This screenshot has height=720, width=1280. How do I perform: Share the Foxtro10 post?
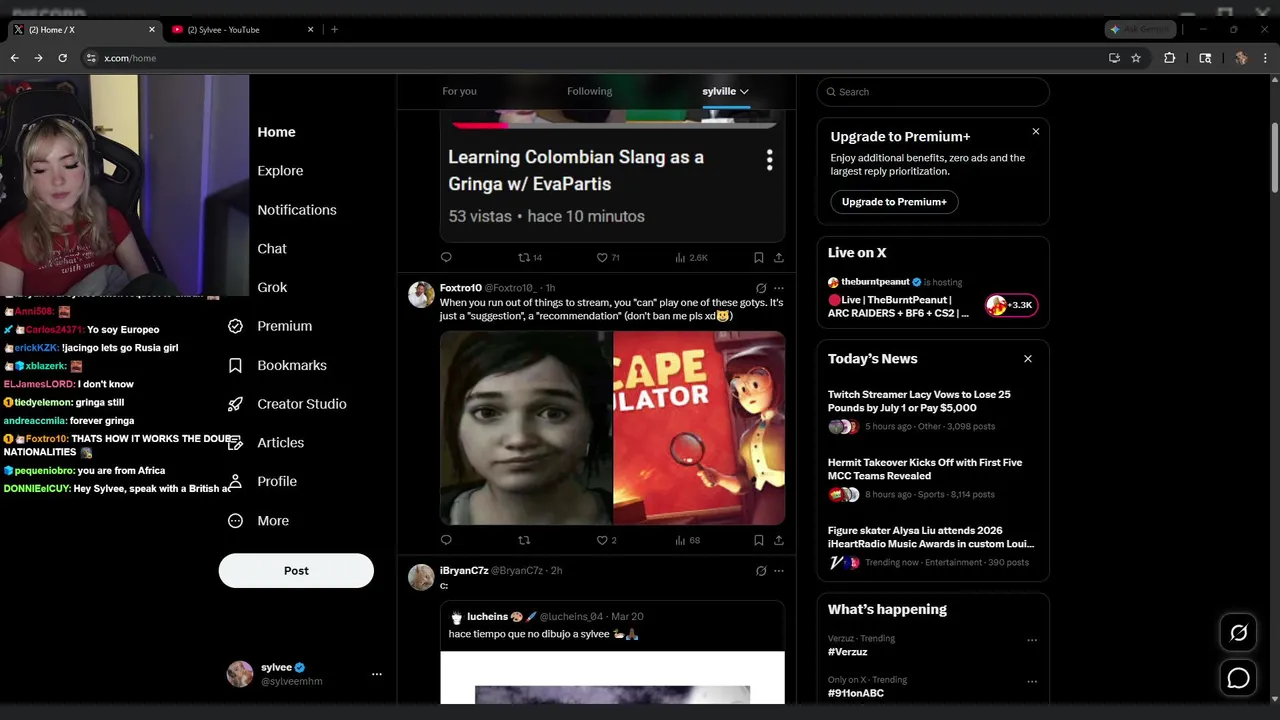pos(778,540)
